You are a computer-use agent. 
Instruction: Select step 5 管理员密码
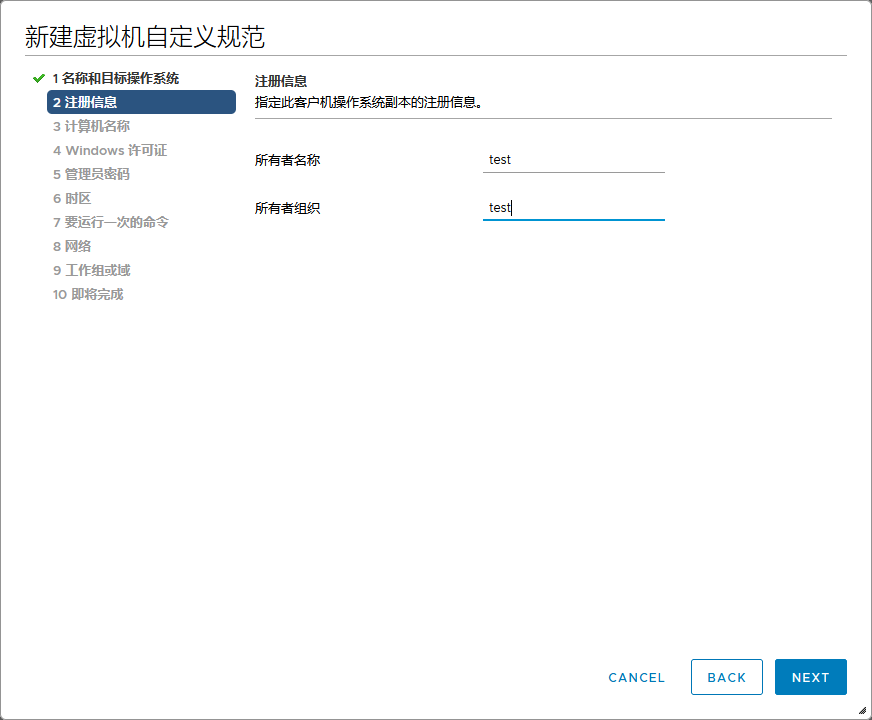91,174
